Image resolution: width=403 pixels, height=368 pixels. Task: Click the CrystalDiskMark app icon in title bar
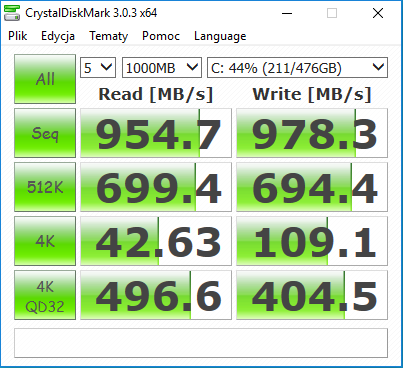point(12,13)
